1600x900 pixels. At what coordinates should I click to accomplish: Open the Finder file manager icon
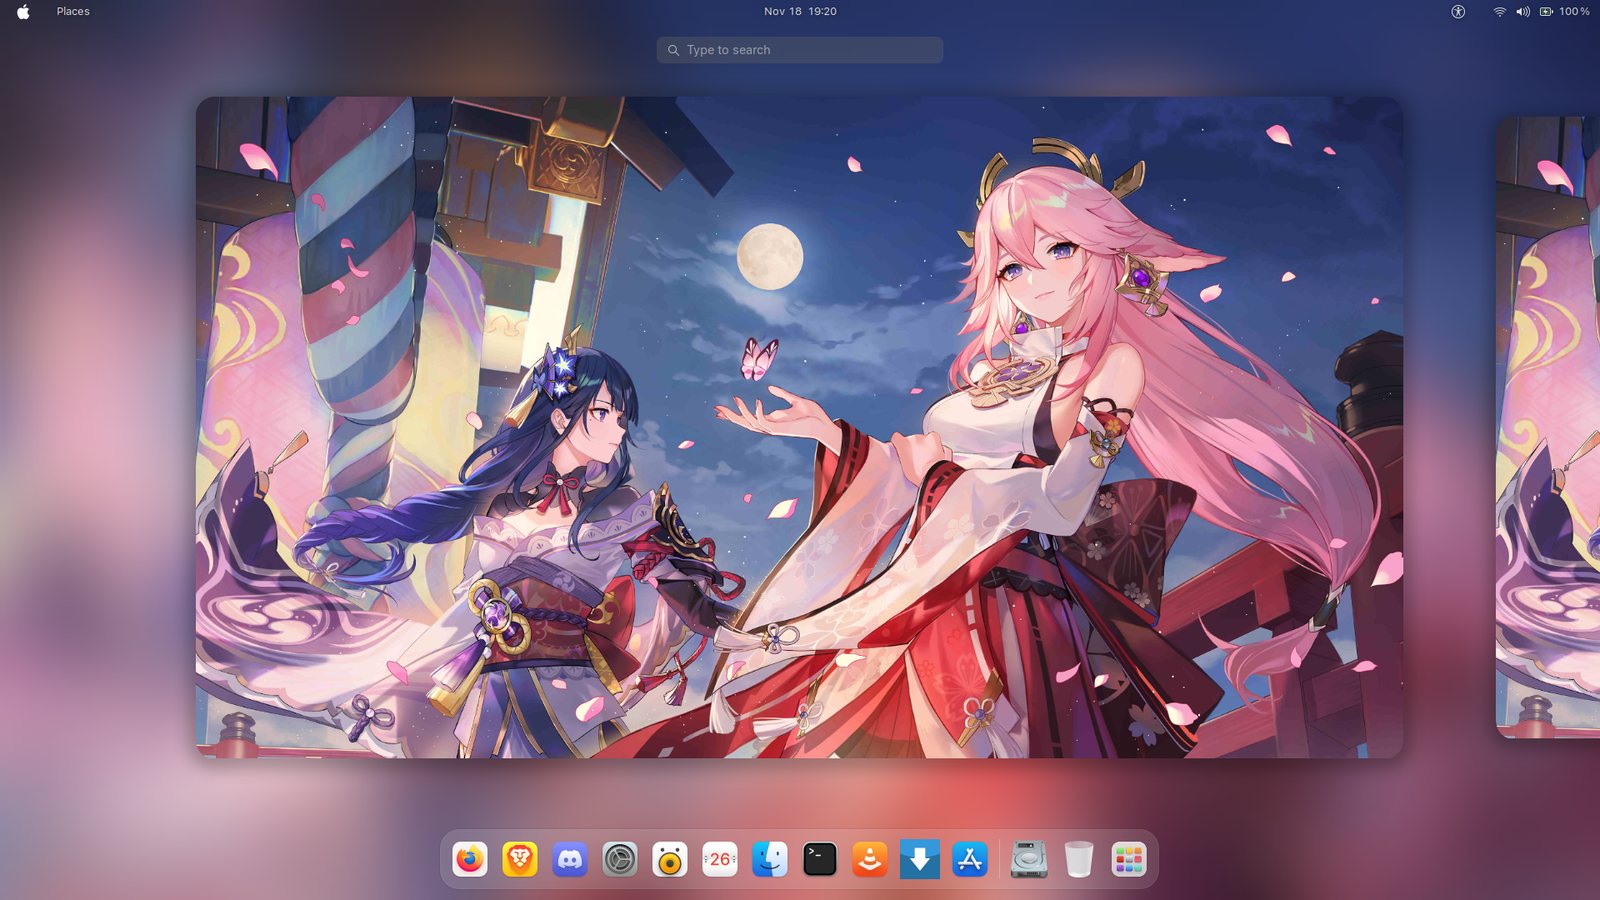pos(770,859)
